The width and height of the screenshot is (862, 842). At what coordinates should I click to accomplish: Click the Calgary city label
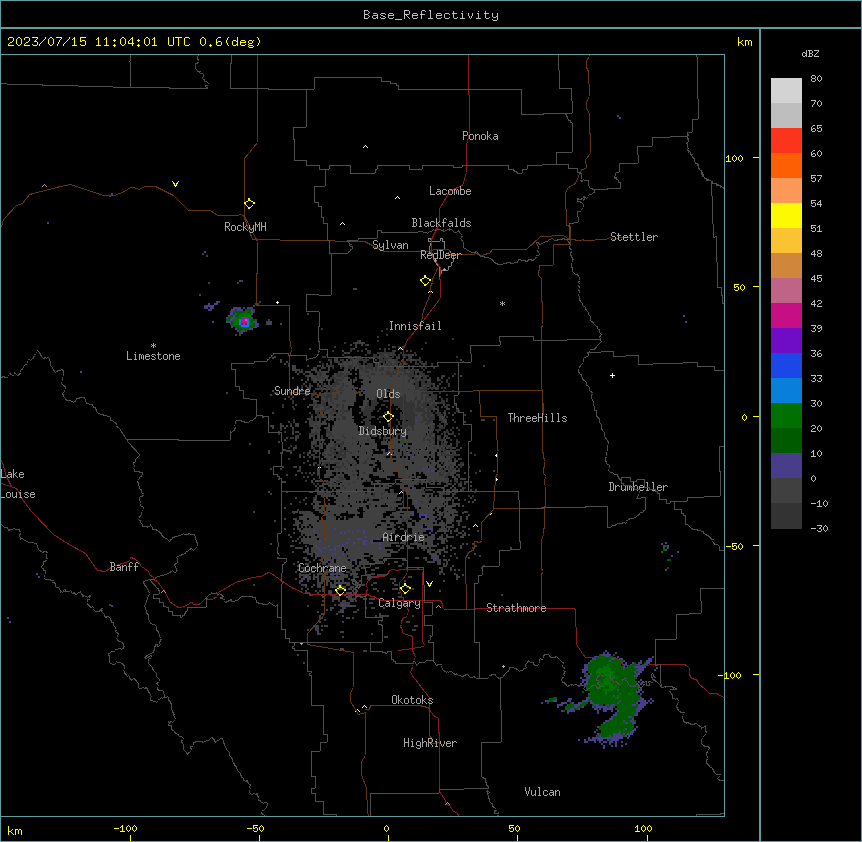[399, 603]
